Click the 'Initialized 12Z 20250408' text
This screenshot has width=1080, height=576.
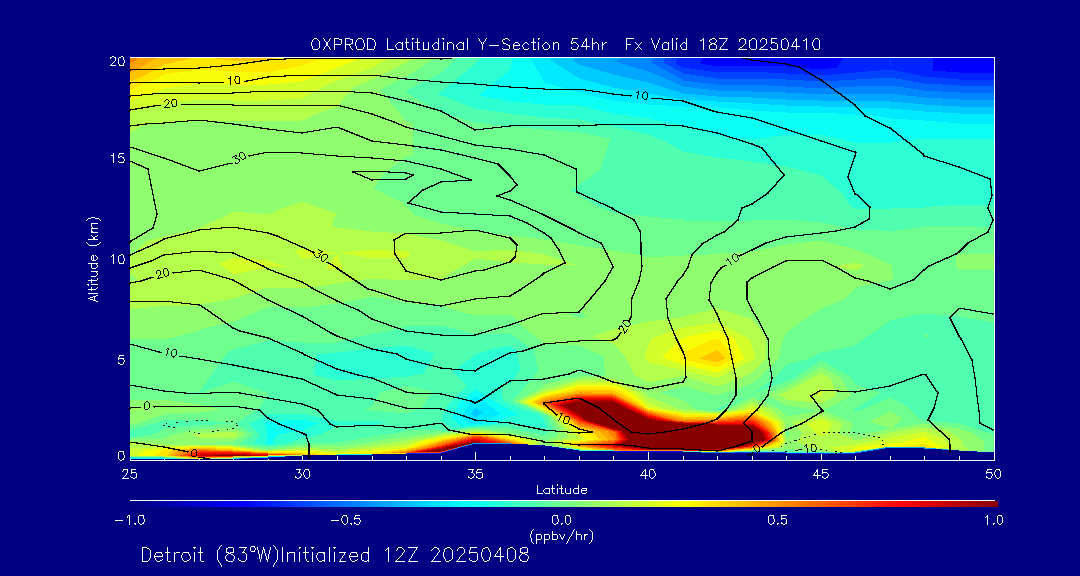tap(405, 555)
